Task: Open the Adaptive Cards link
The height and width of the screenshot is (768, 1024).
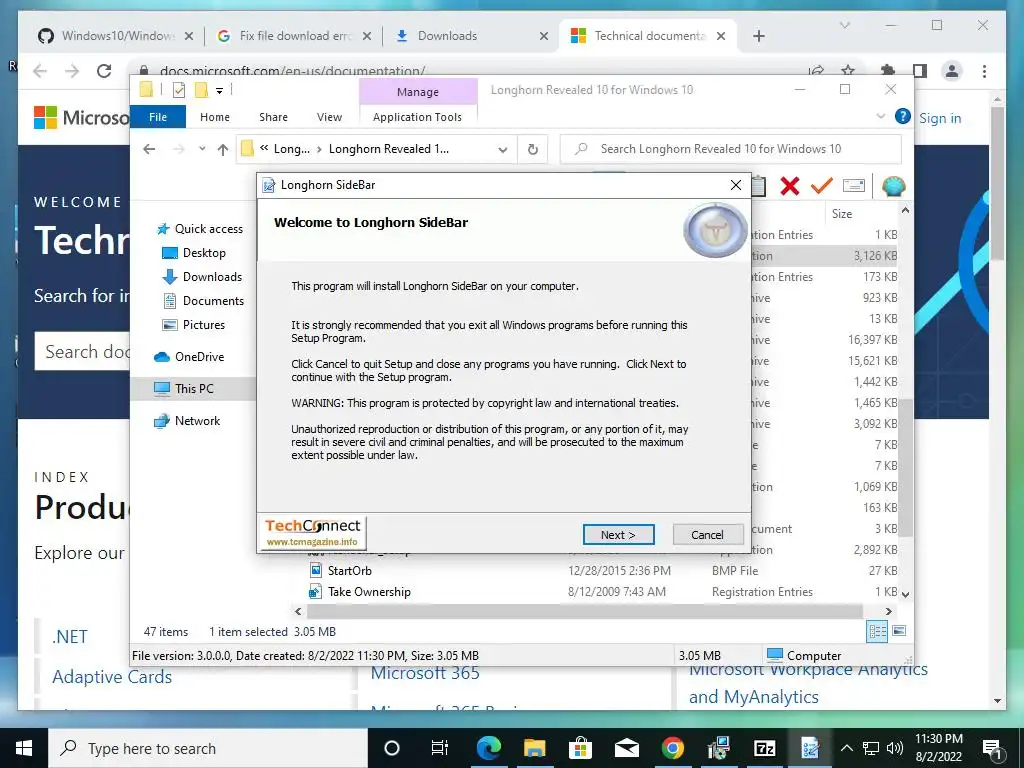Action: click(x=112, y=677)
